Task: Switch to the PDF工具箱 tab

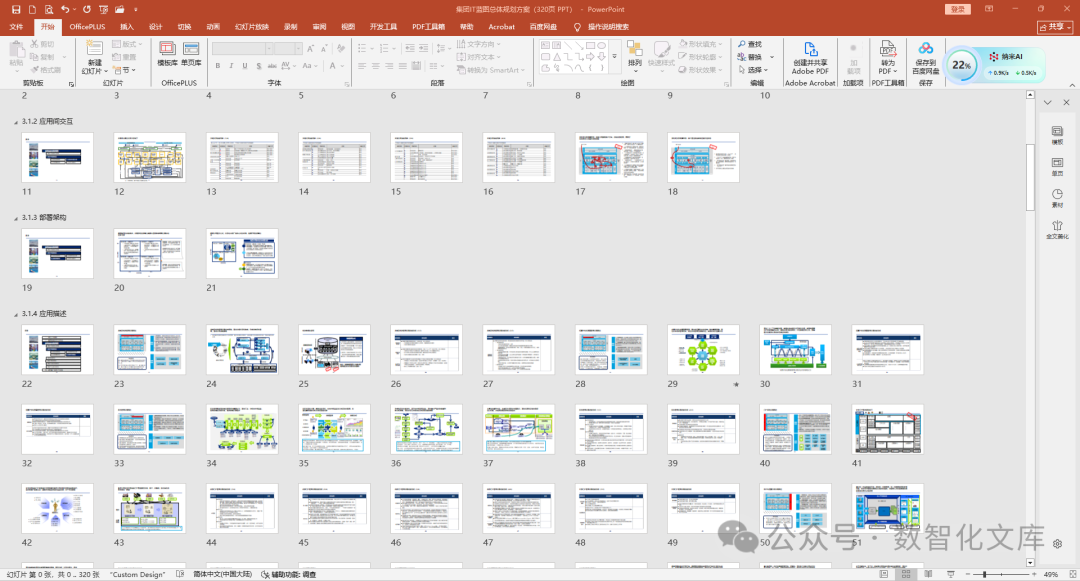Action: coord(428,27)
